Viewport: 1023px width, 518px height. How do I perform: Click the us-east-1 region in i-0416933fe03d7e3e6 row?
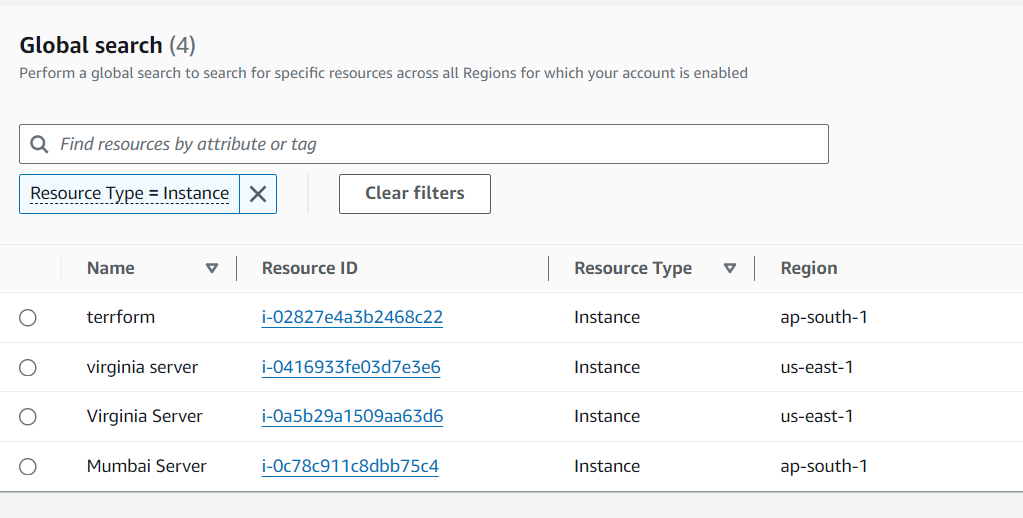pos(817,367)
